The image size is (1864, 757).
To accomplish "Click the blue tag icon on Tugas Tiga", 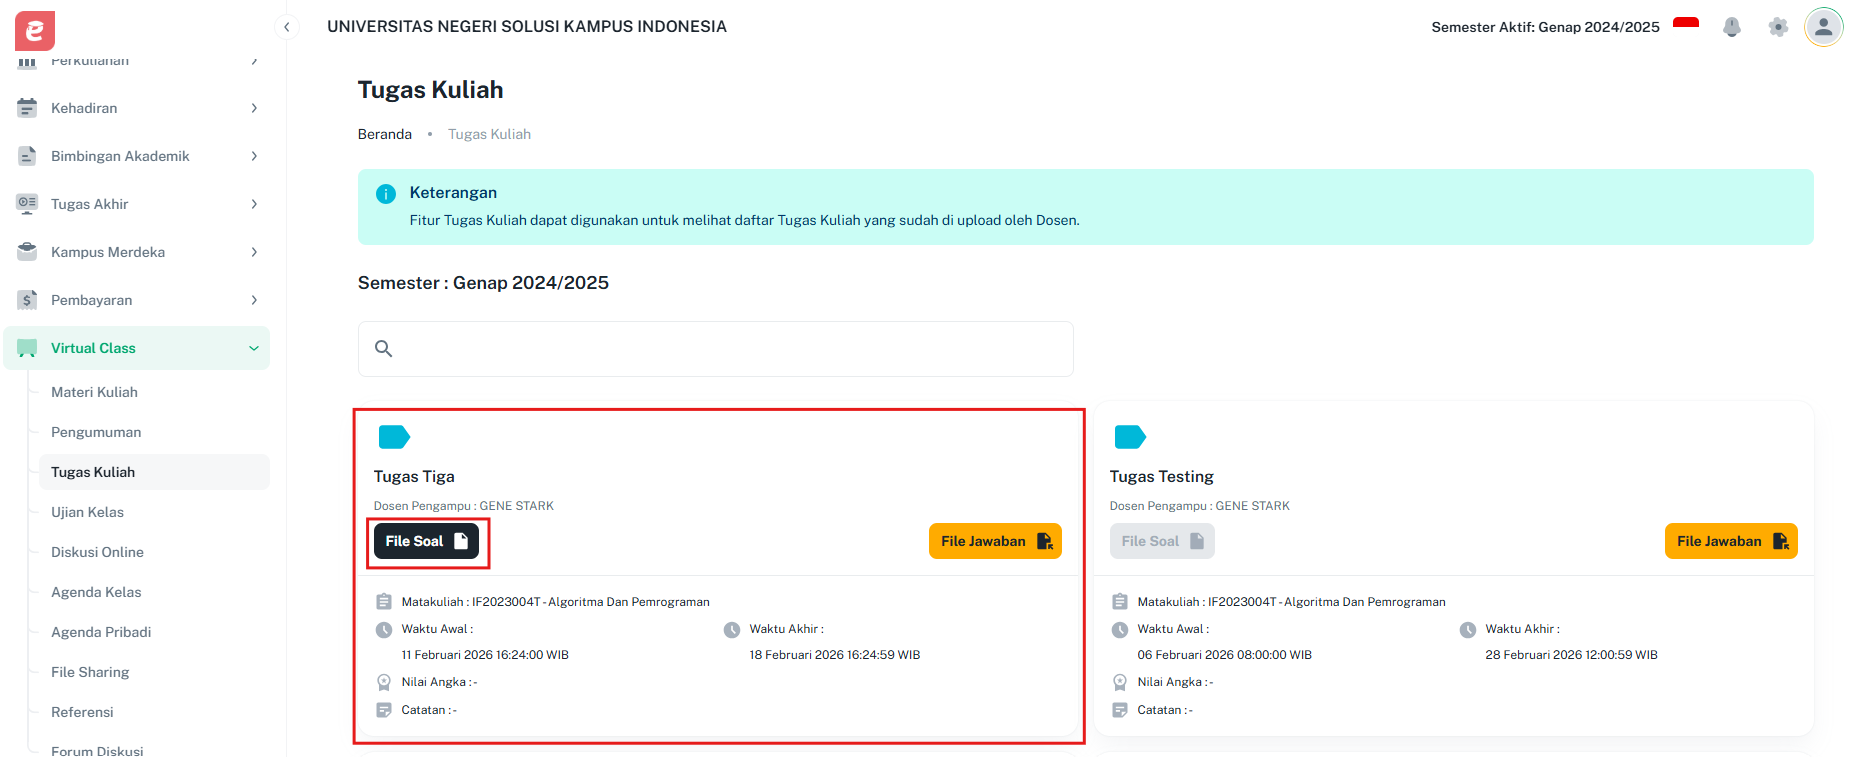I will pos(394,437).
